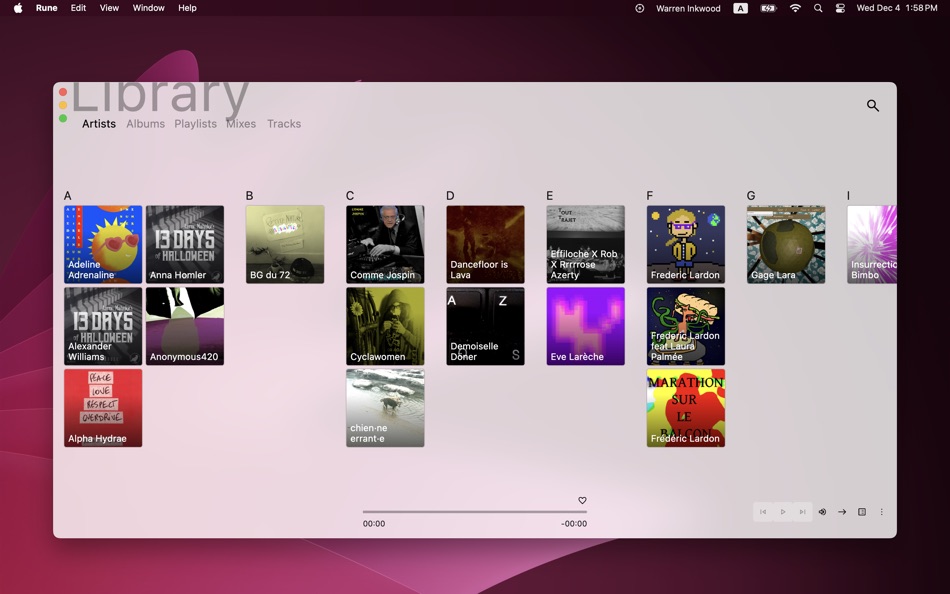Open Eve Larèche artist tile
Screen dimensions: 950x594
pos(585,326)
